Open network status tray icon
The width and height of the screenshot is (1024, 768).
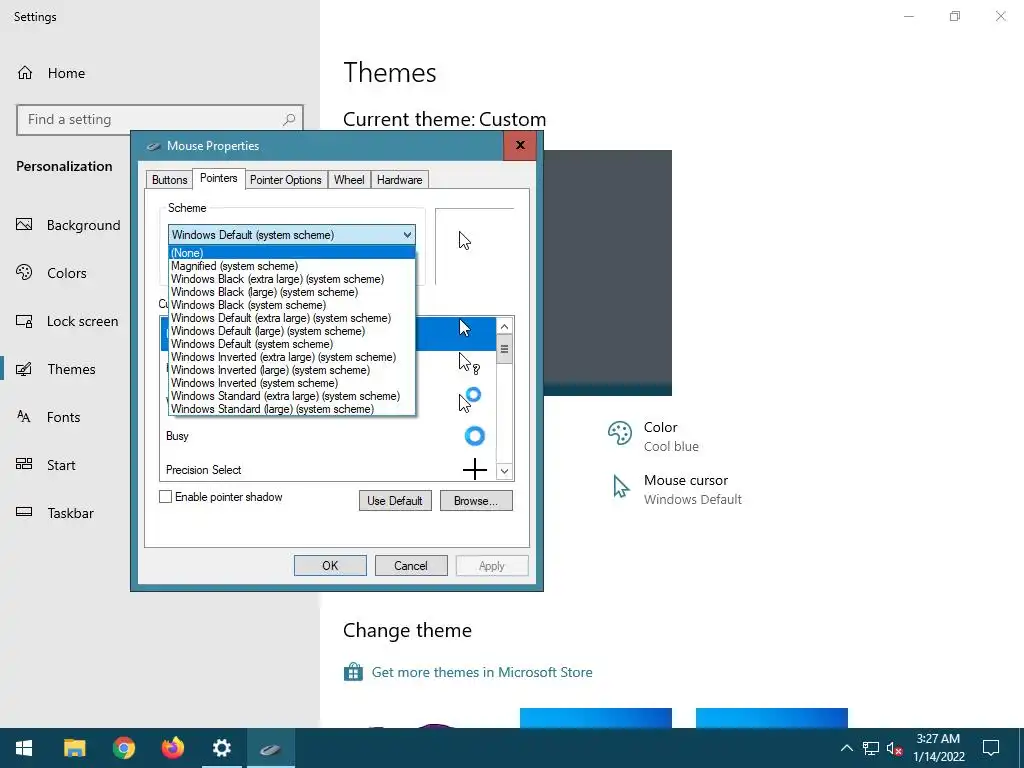click(x=871, y=748)
